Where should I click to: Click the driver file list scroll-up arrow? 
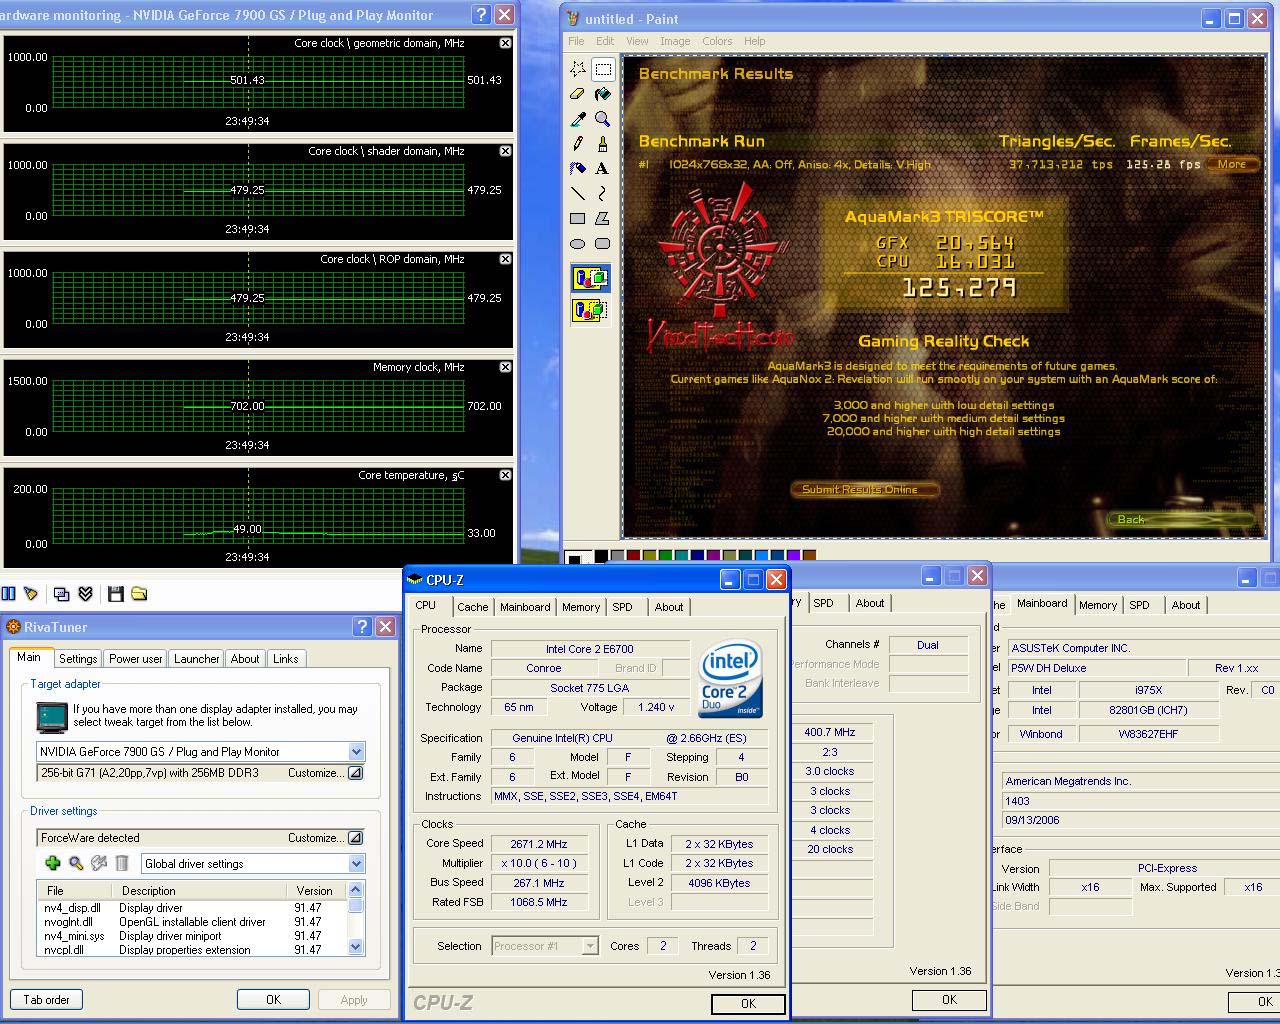[356, 890]
